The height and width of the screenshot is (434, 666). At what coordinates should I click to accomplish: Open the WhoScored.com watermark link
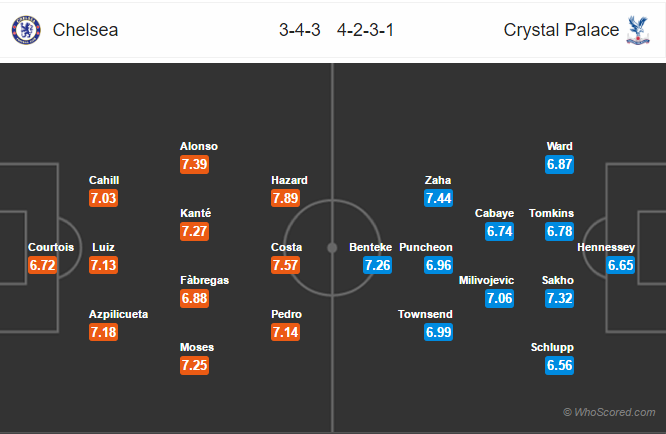coord(609,412)
